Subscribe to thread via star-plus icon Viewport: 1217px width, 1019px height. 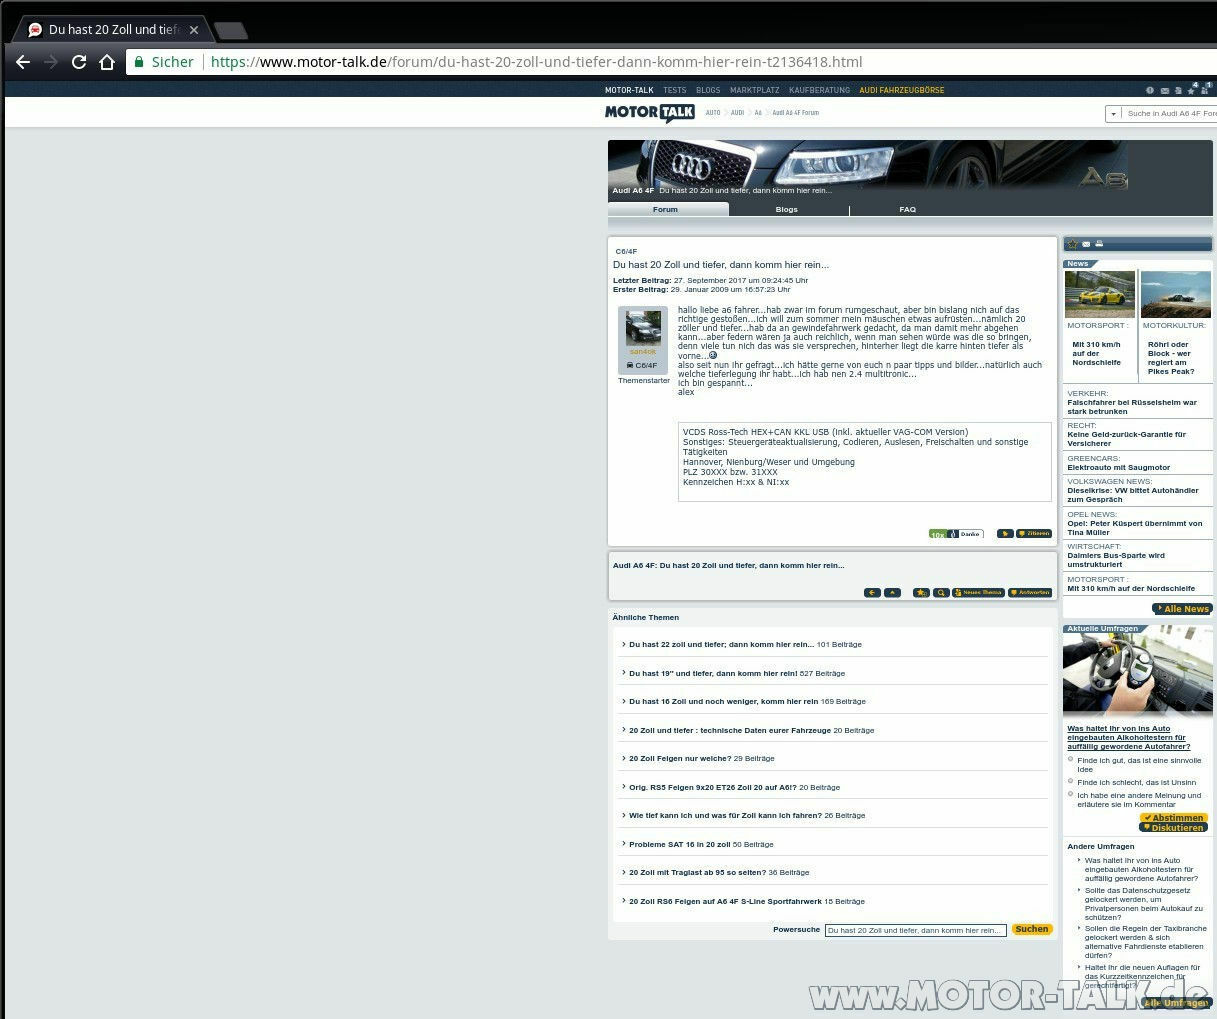coord(921,592)
